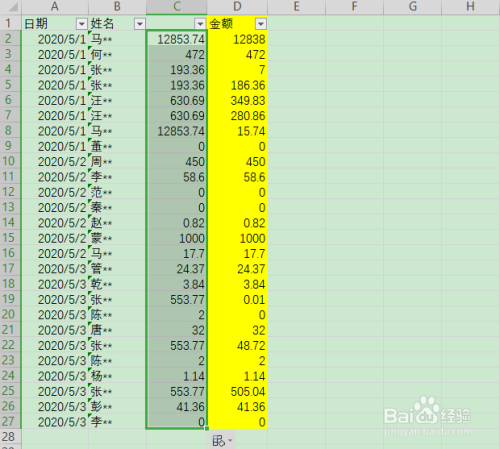Screen dimensions: 500x449
Task: Select column A header
Action: click(x=55, y=7)
